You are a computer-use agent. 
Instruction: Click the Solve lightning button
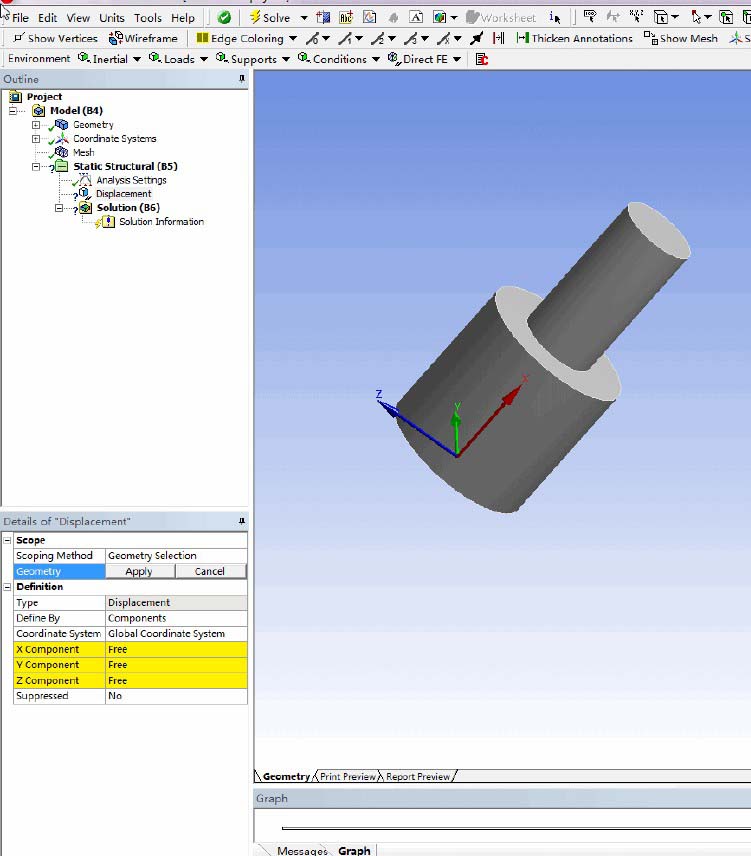pos(270,17)
